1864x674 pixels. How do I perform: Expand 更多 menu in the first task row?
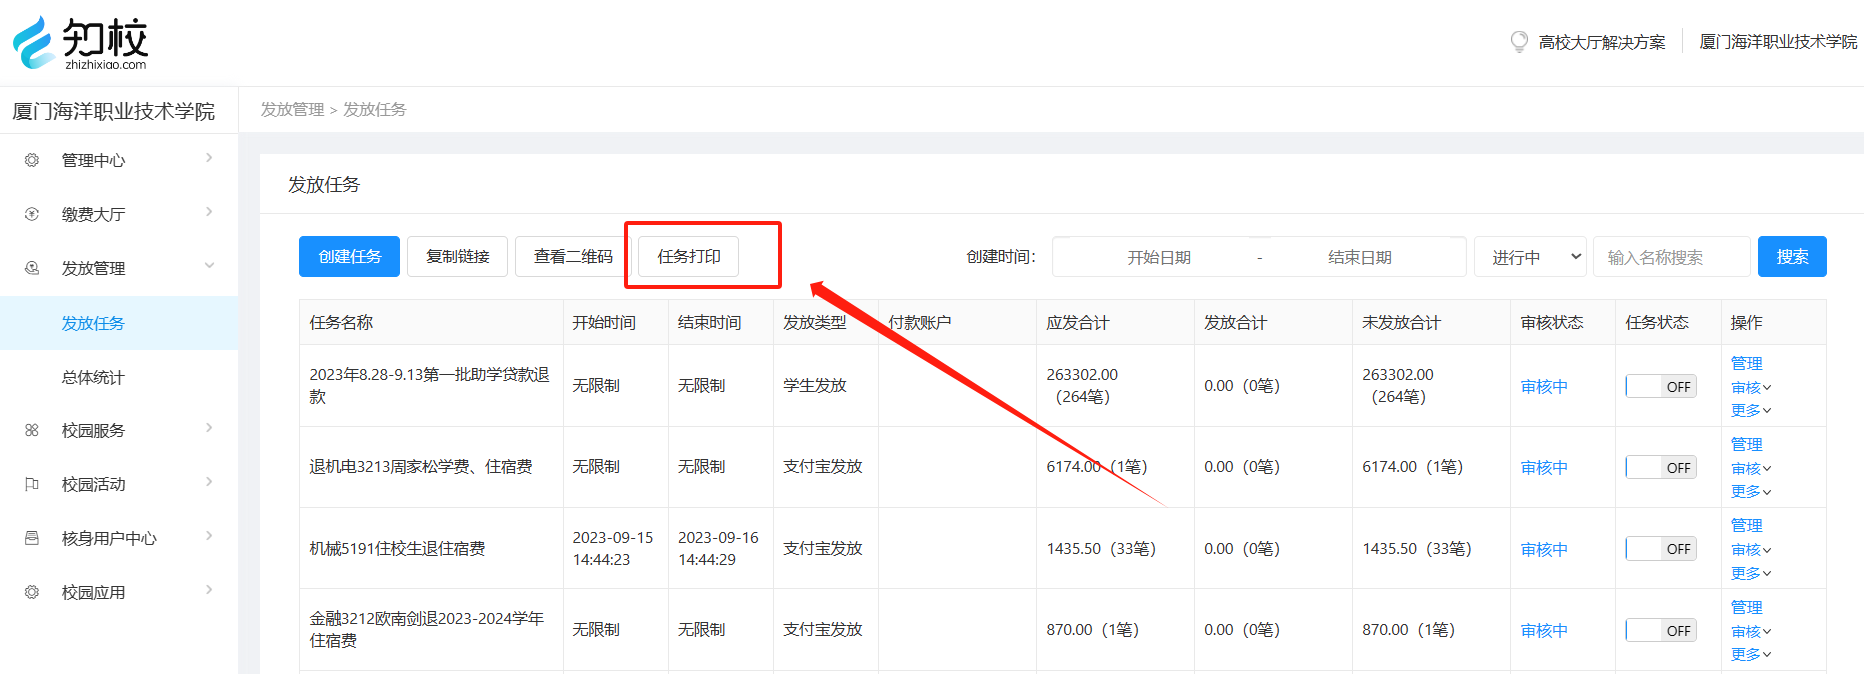(x=1750, y=410)
